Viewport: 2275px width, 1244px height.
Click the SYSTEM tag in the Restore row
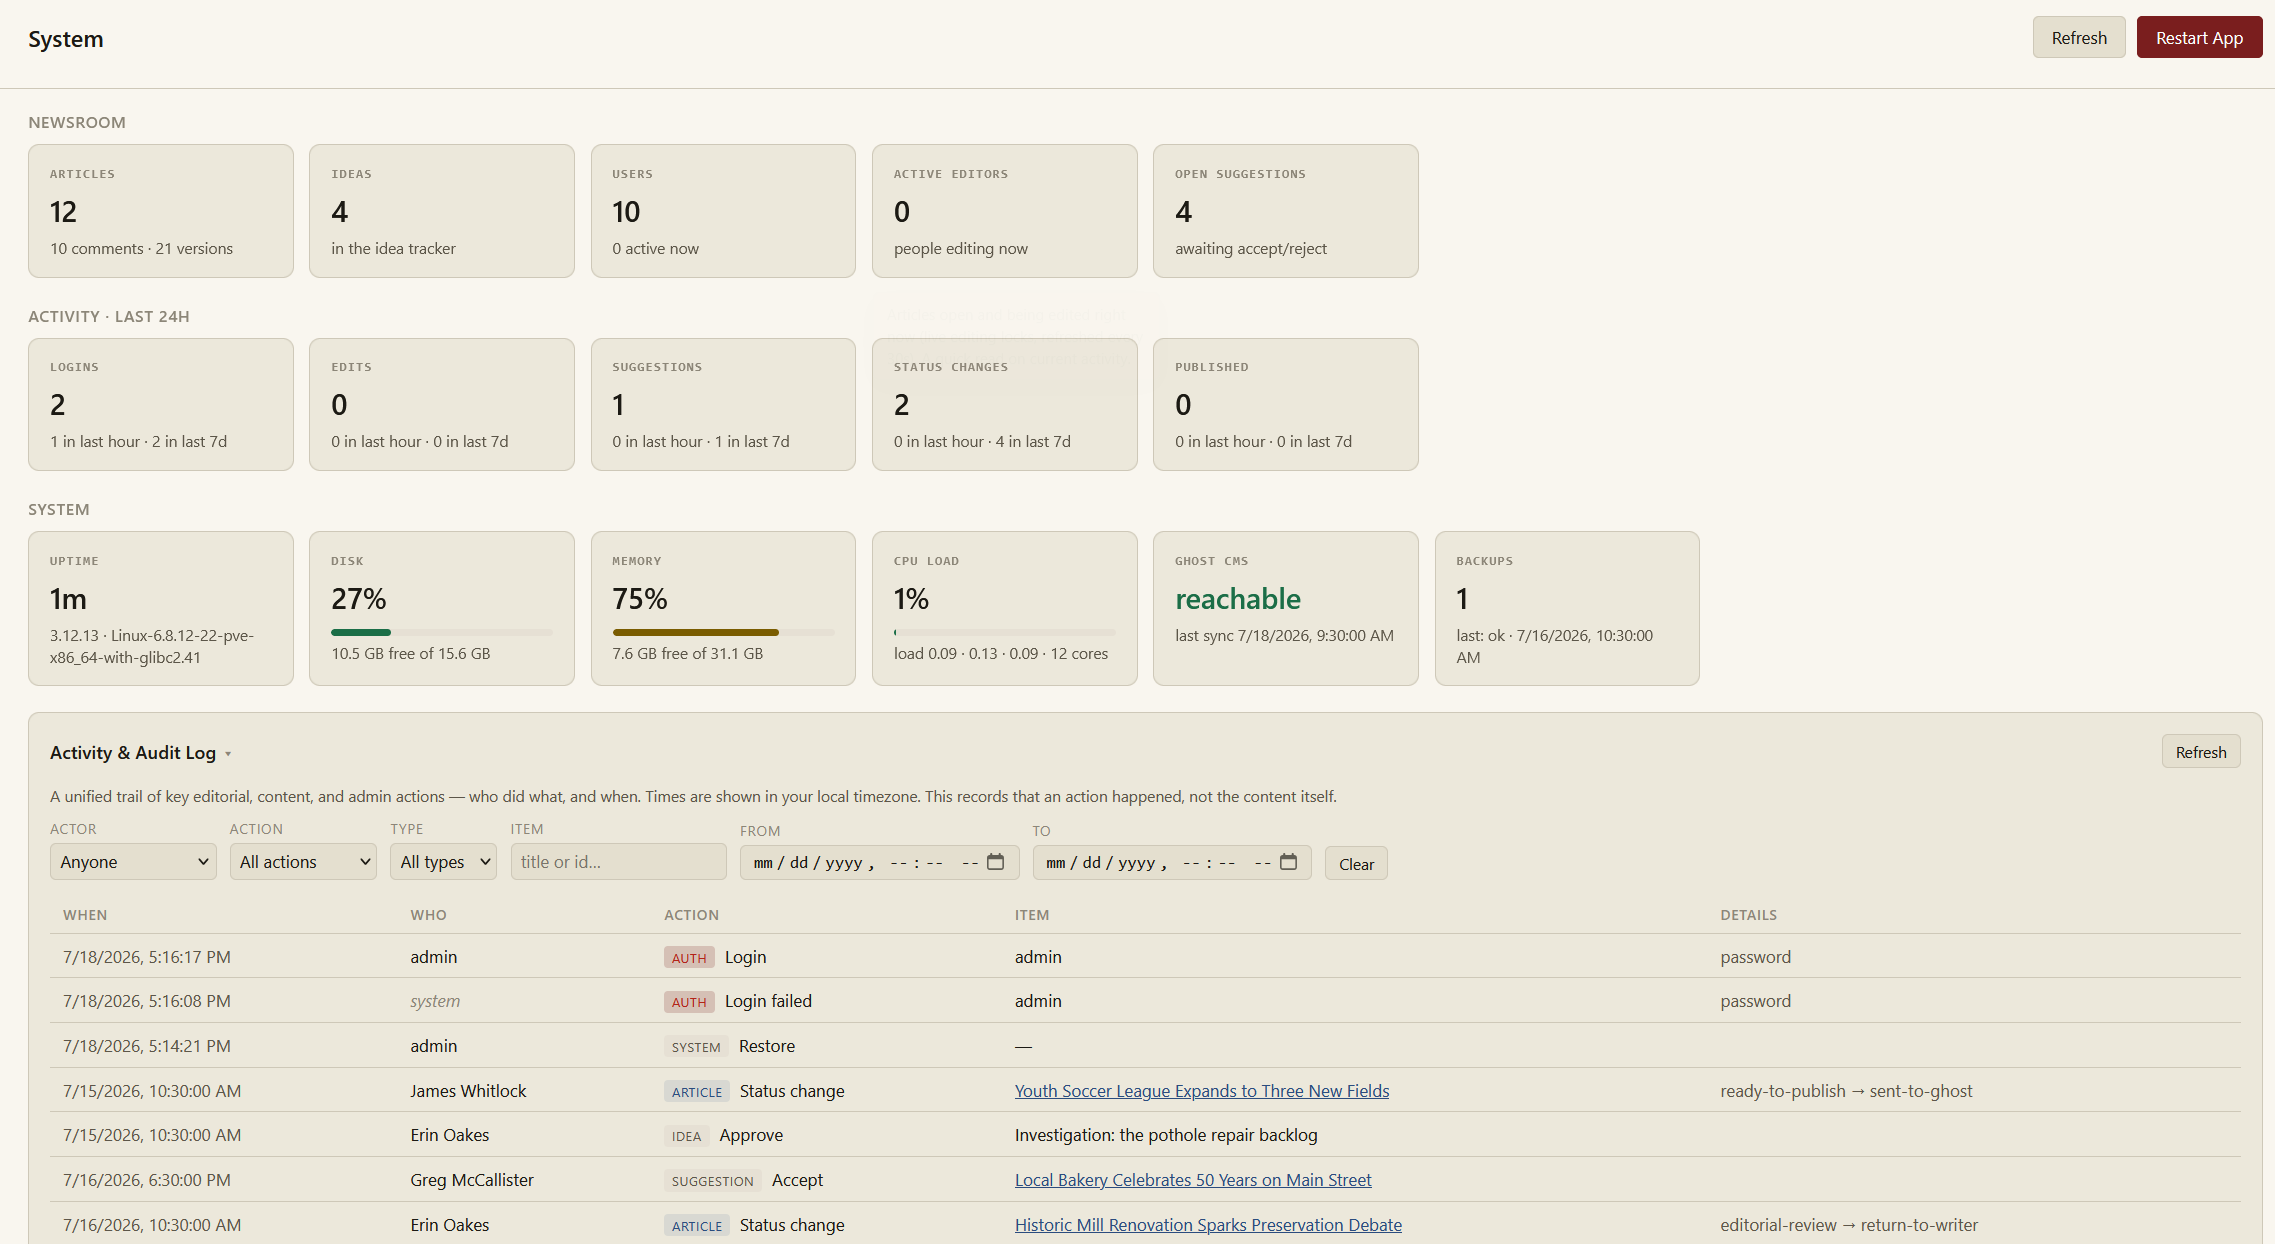pyautogui.click(x=696, y=1047)
